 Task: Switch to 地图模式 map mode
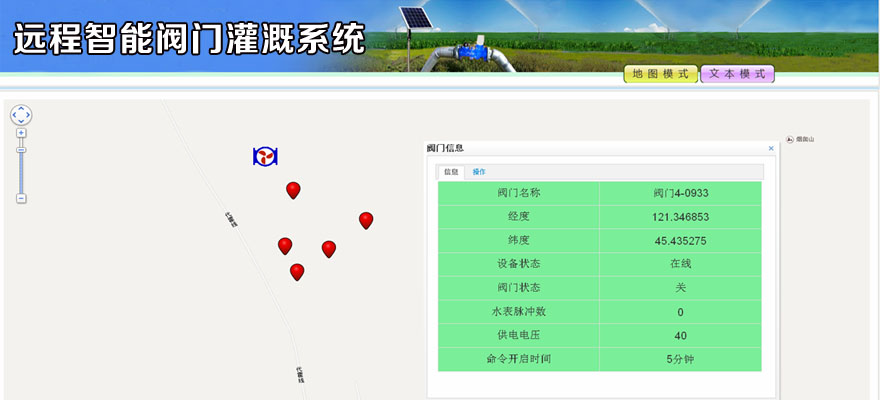coord(660,75)
